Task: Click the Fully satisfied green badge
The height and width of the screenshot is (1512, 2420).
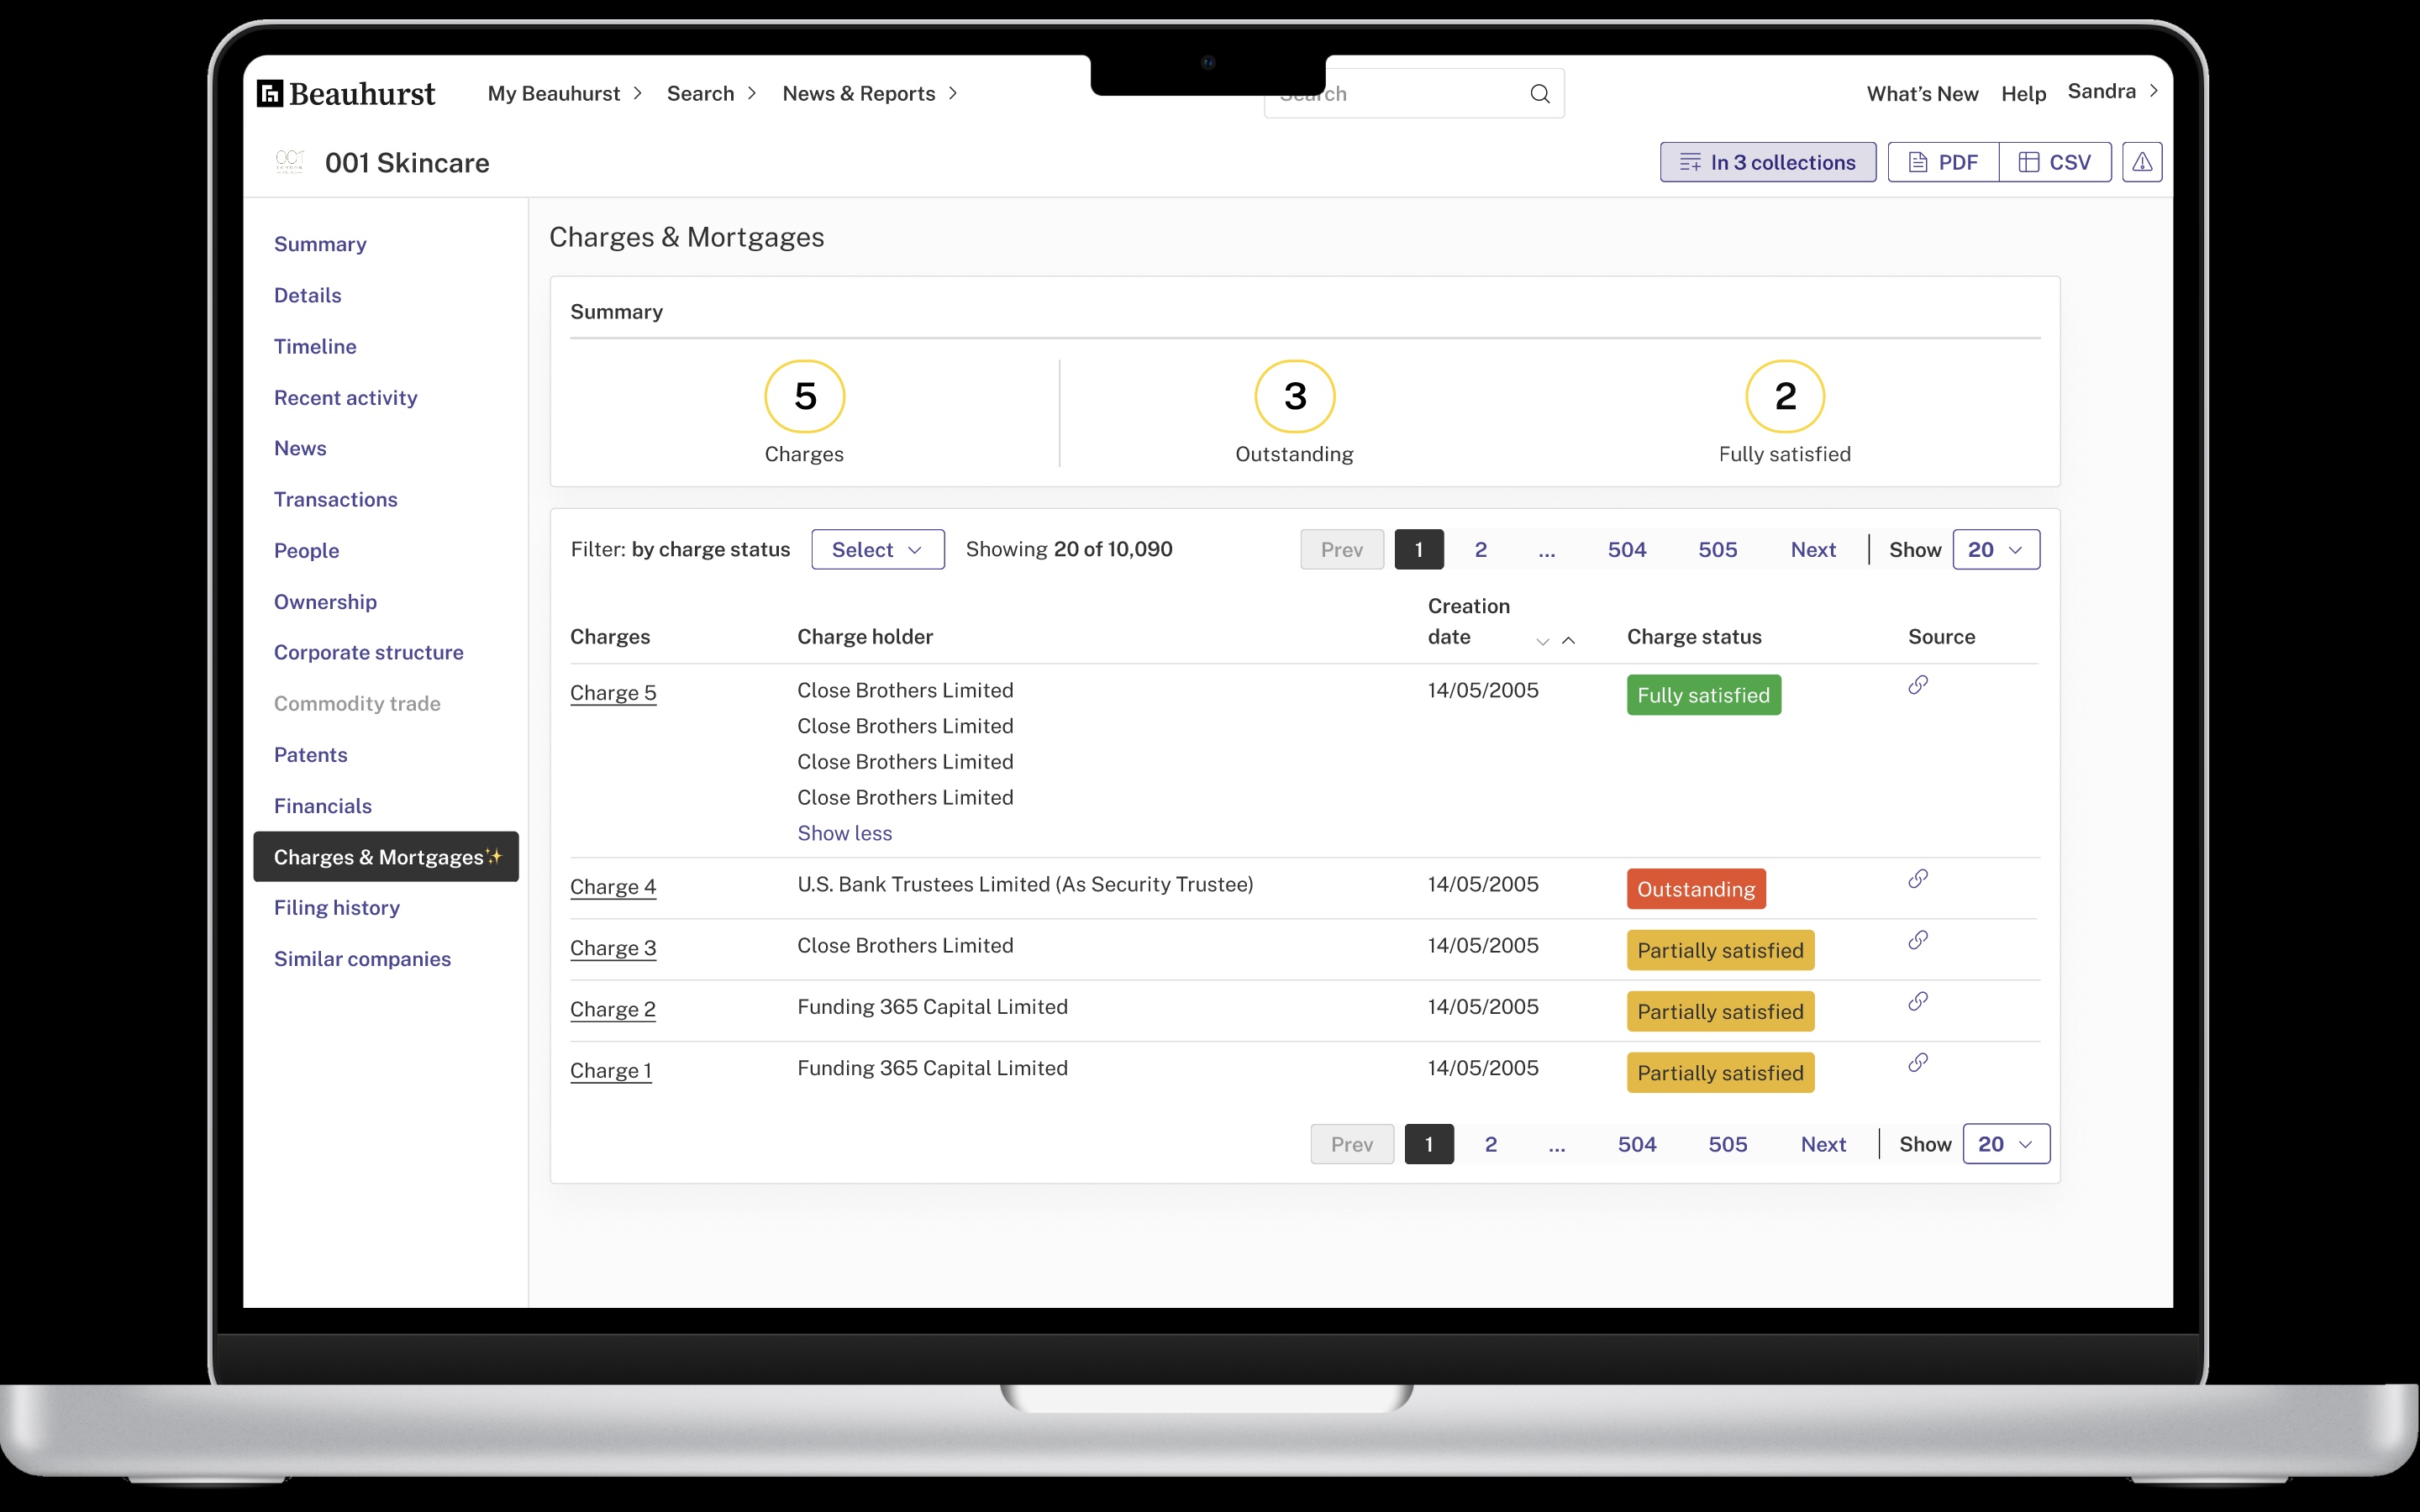Action: coord(1703,695)
